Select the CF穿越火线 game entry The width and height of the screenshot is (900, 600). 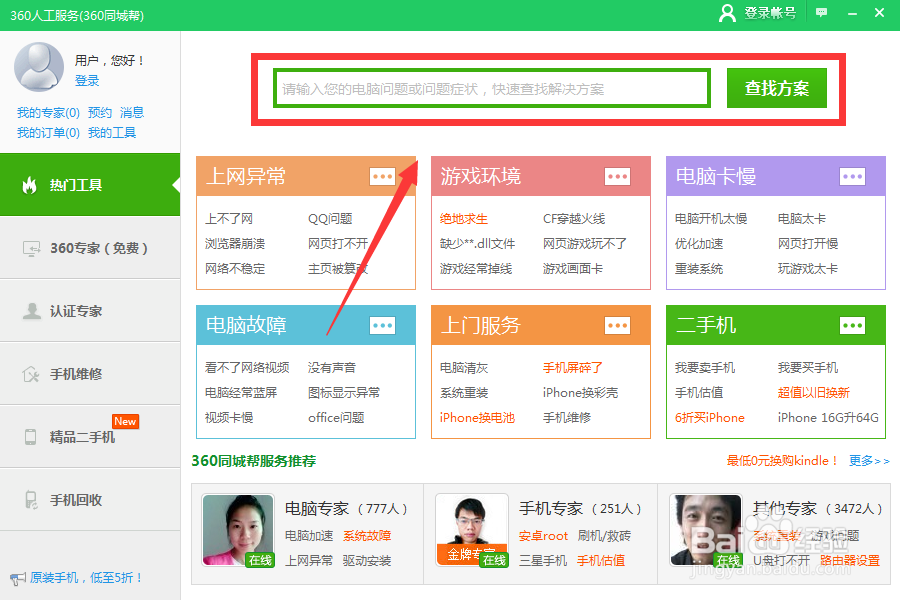[x=574, y=219]
